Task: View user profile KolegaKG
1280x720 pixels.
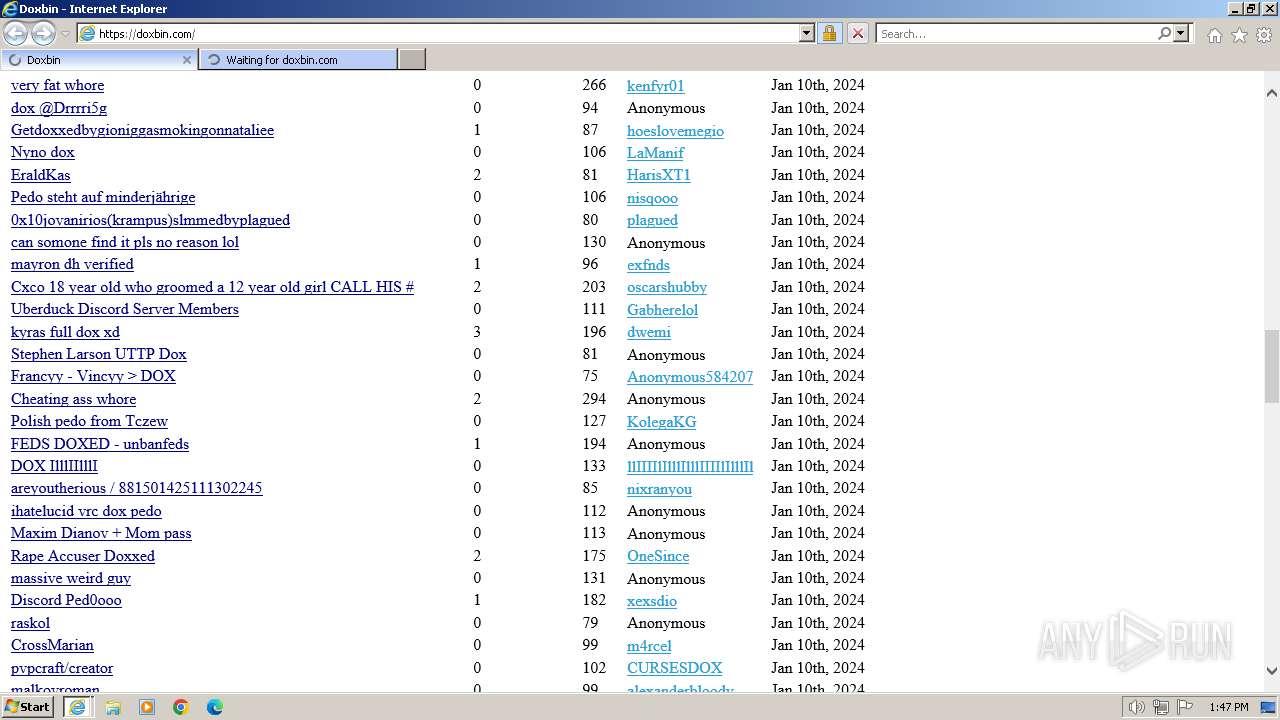Action: 661,422
